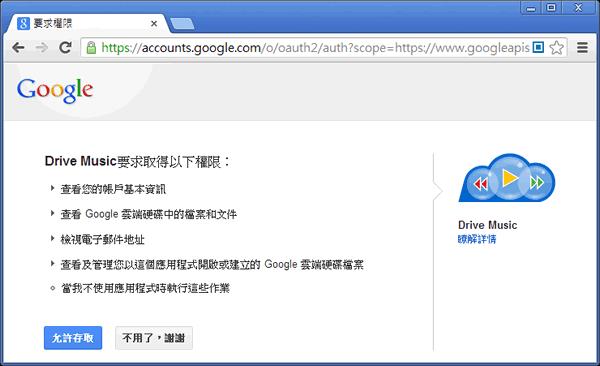600x366 pixels.
Task: Click the browser forward arrow
Action: (41, 48)
